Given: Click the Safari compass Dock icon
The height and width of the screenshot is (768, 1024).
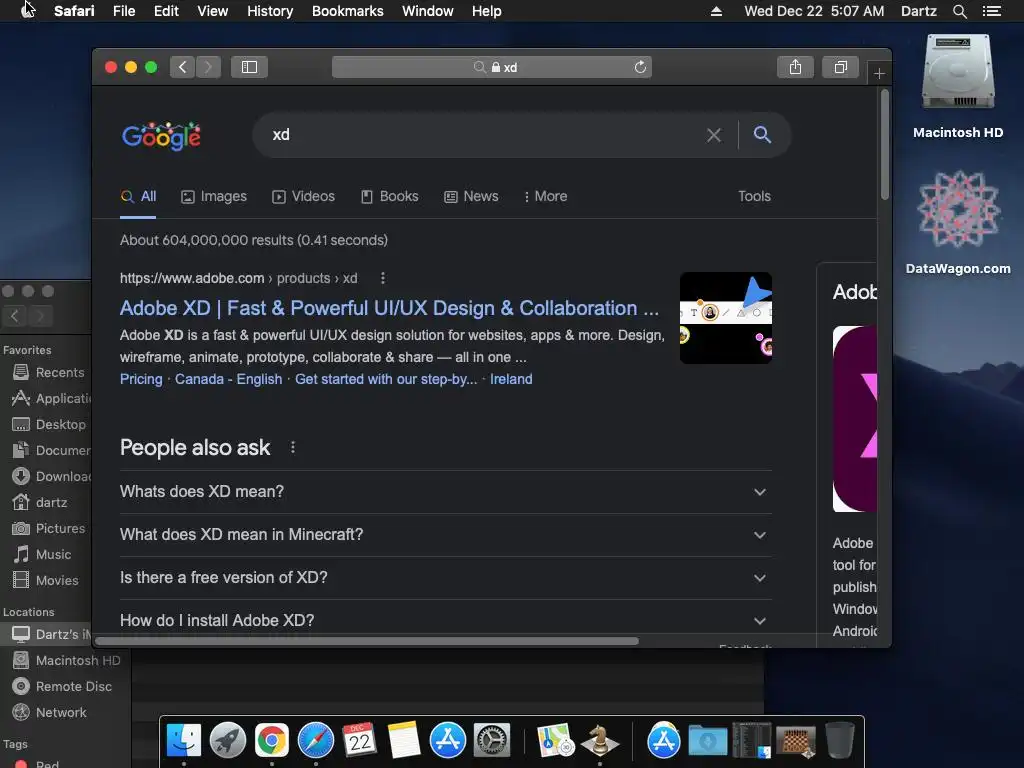Looking at the screenshot, I should point(315,740).
